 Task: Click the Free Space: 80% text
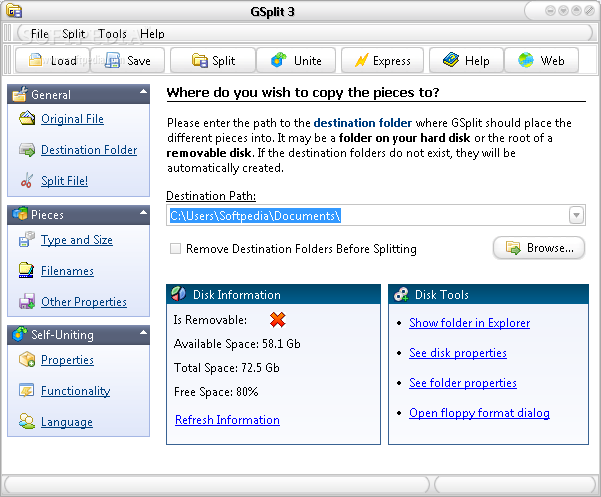[x=216, y=392]
